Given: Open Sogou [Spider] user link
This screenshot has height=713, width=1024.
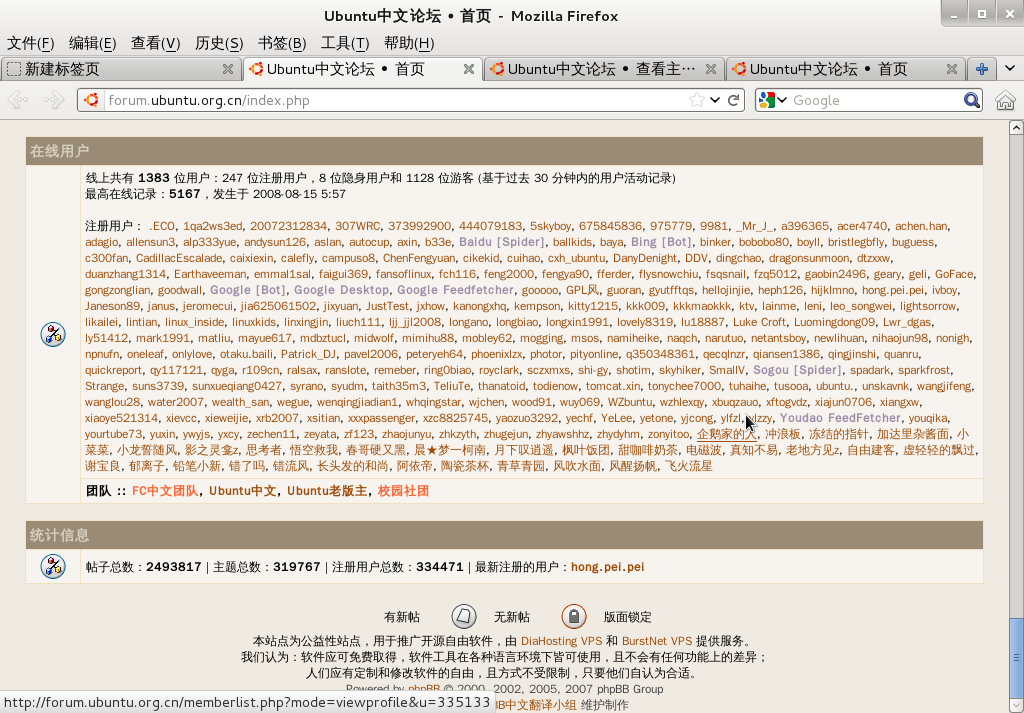Looking at the screenshot, I should [x=797, y=370].
